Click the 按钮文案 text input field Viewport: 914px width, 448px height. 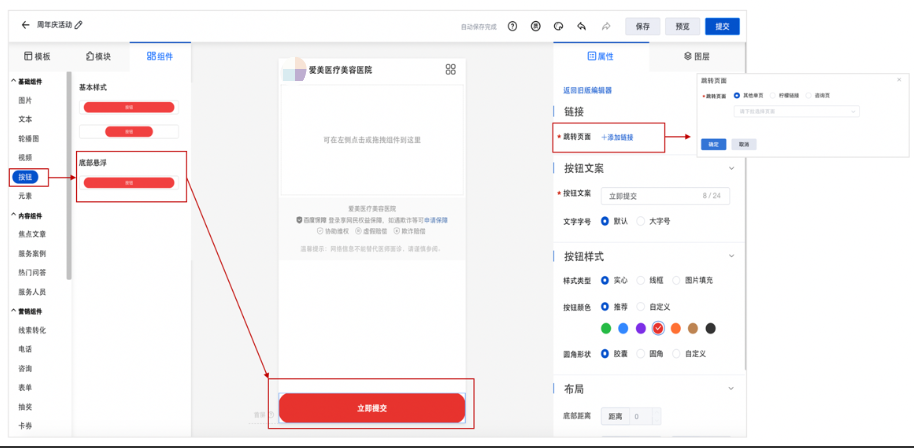coord(665,196)
